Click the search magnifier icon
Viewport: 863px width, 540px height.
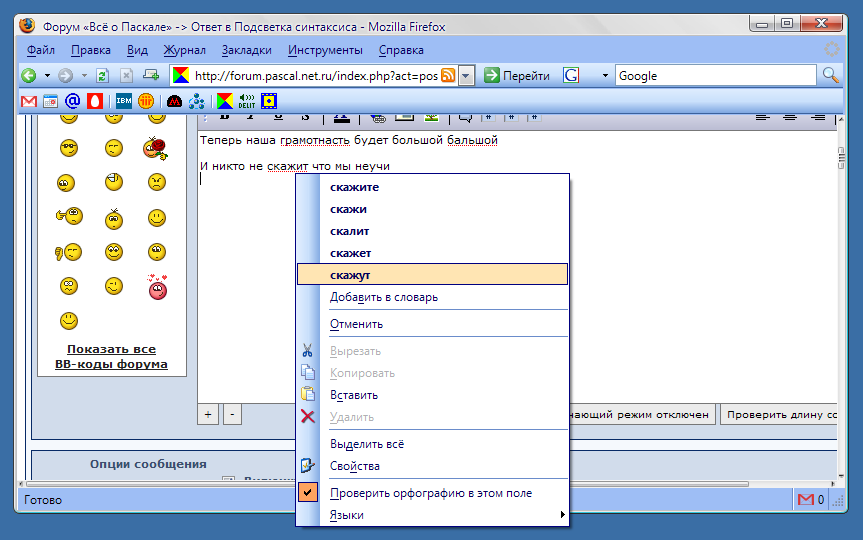(830, 76)
